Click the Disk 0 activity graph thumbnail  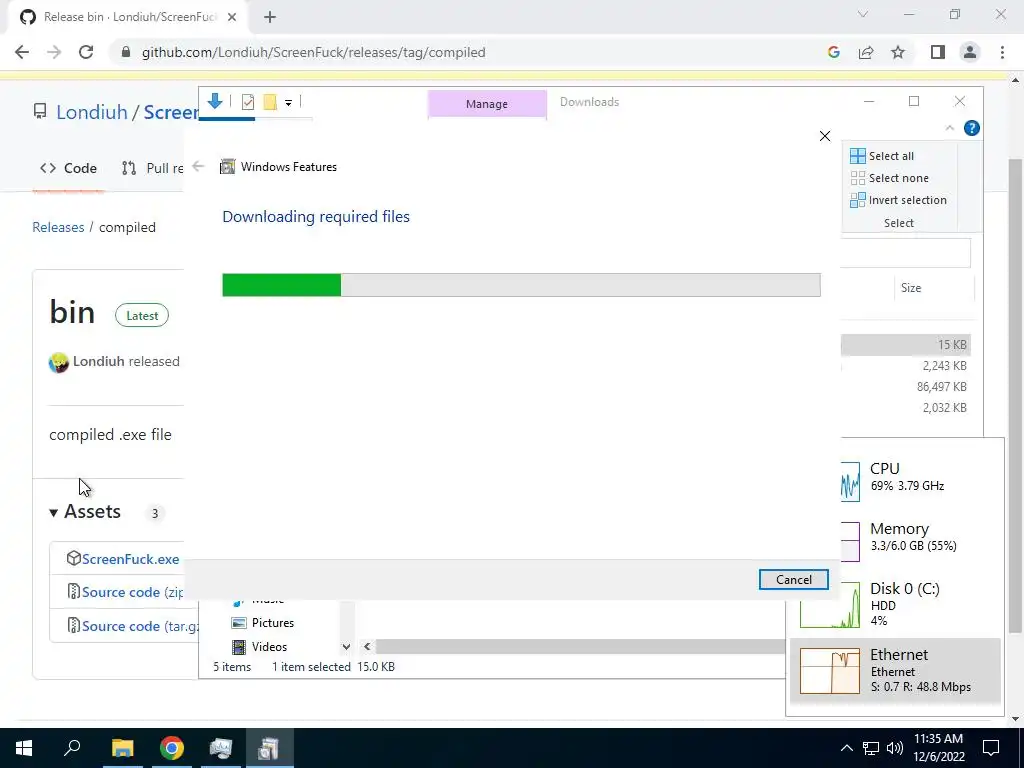click(x=829, y=605)
